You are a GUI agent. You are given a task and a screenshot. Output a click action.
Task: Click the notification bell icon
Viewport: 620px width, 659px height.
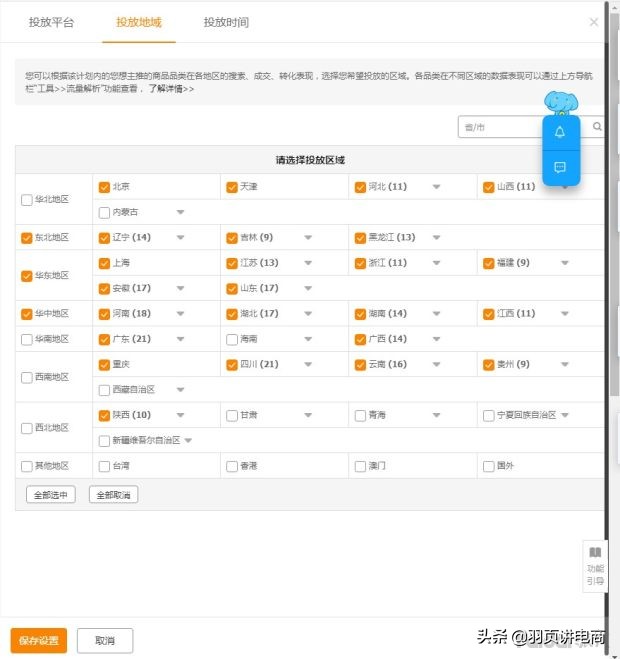point(560,132)
